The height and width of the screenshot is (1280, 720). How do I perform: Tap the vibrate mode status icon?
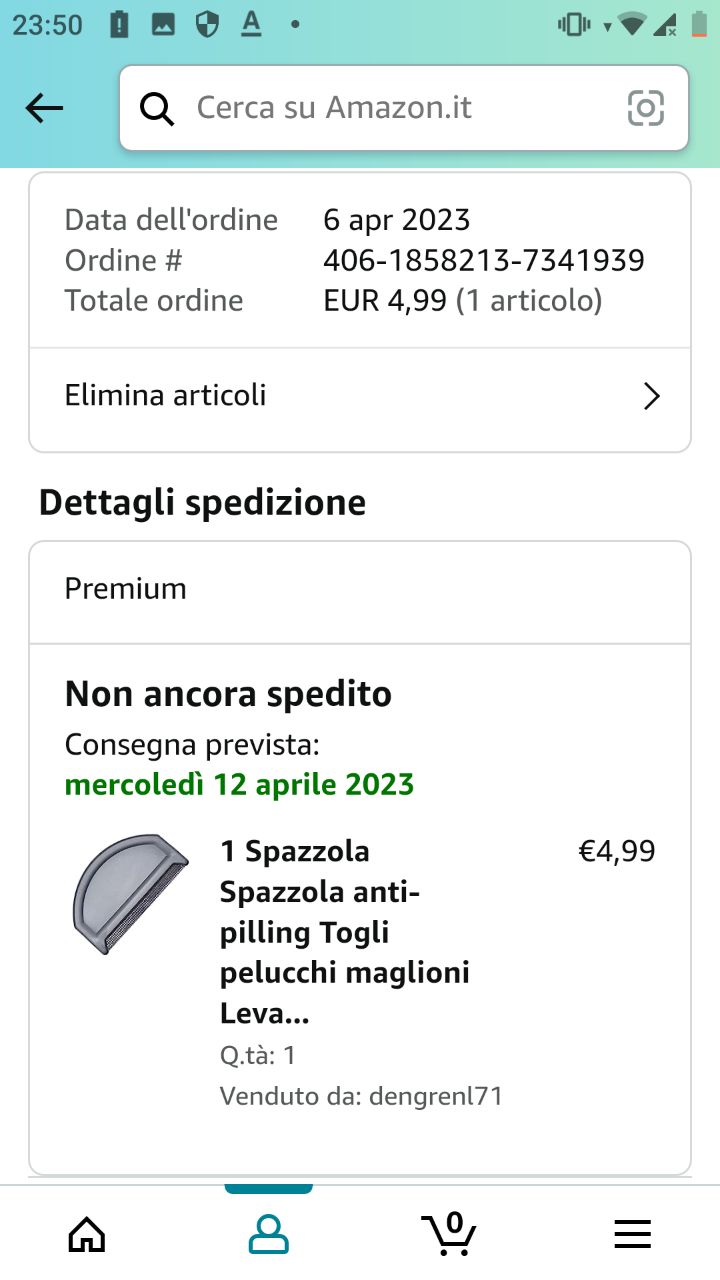(574, 25)
